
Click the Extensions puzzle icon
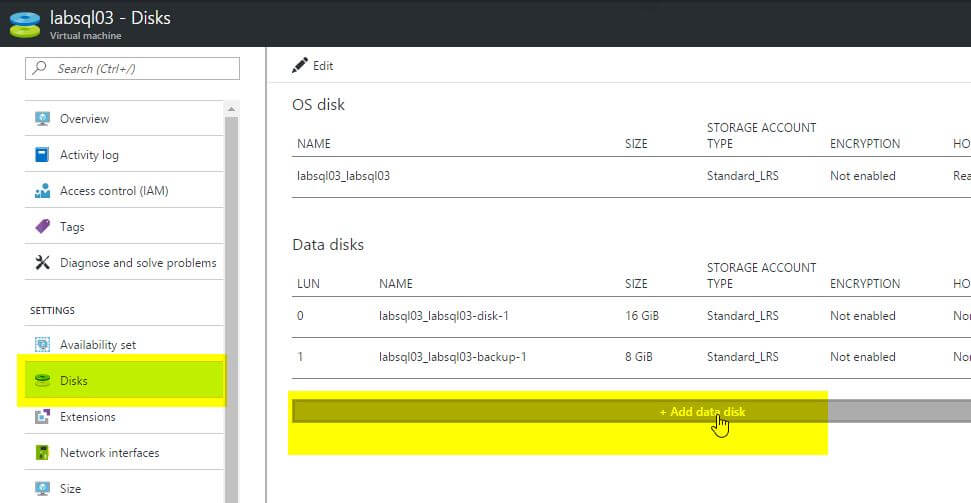[42, 416]
